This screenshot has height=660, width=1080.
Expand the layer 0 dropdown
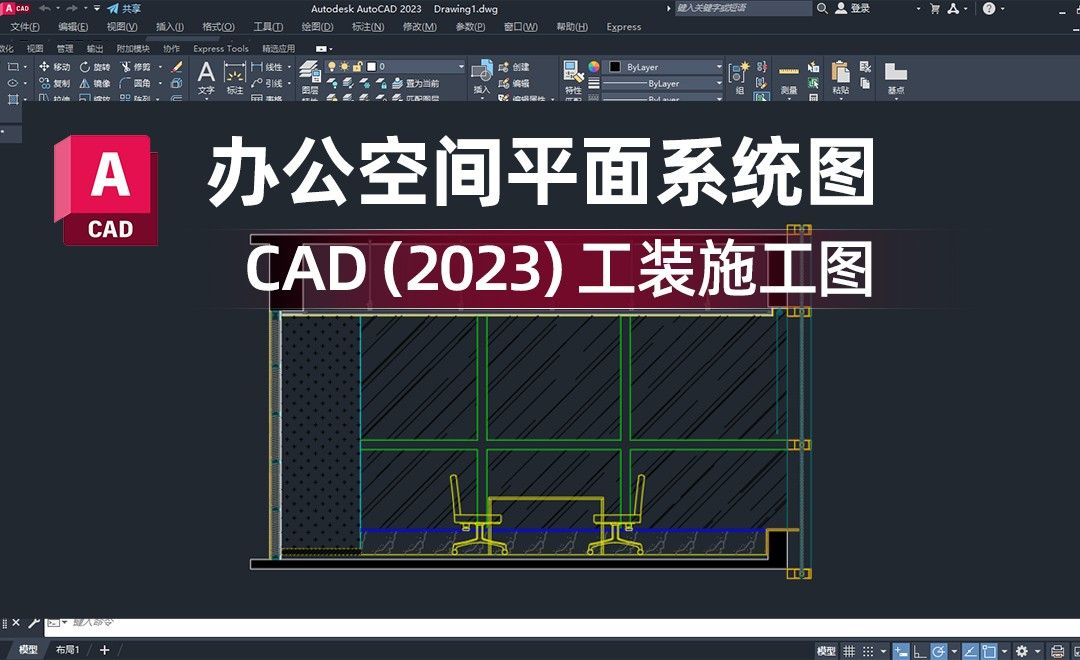(461, 66)
